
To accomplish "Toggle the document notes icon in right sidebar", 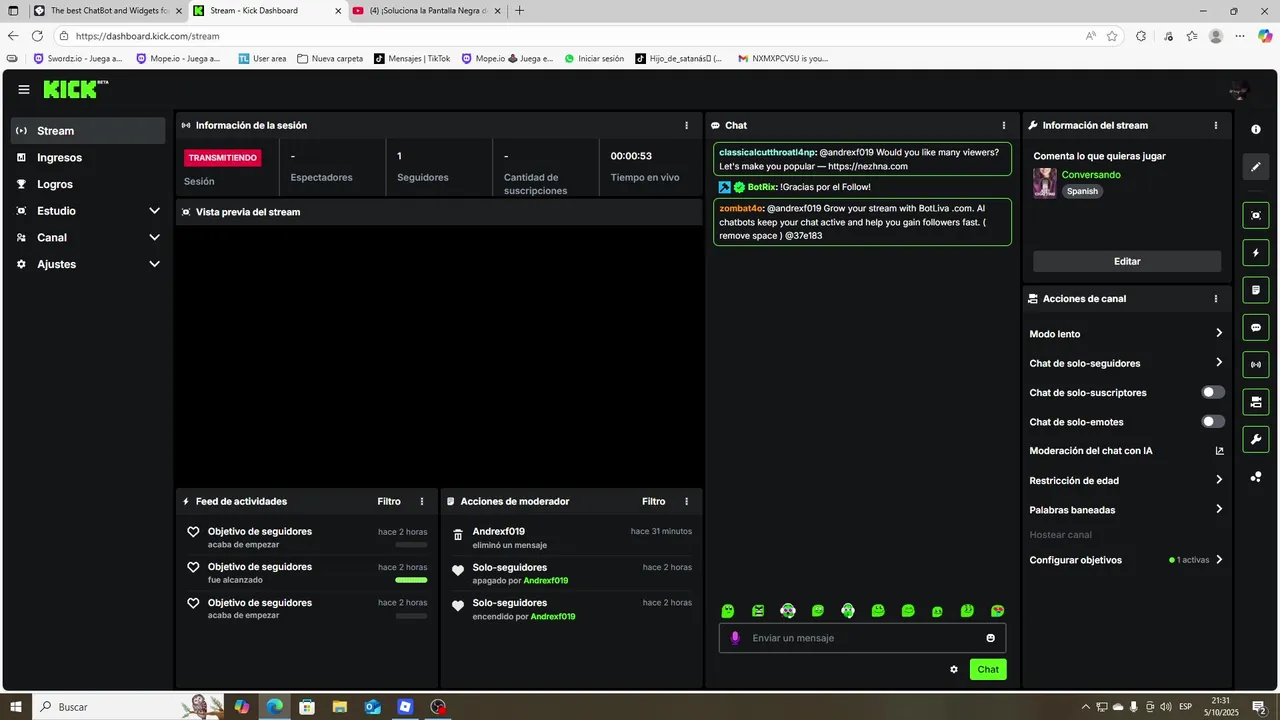I will (1256, 290).
